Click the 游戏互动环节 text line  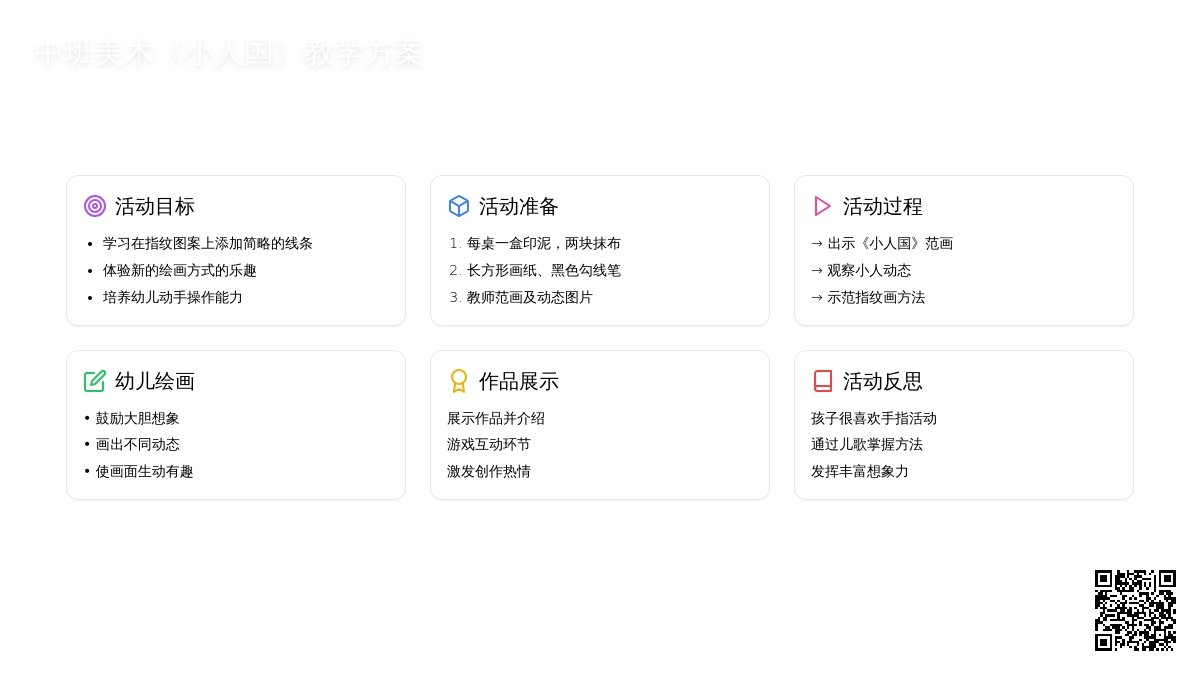click(x=489, y=444)
